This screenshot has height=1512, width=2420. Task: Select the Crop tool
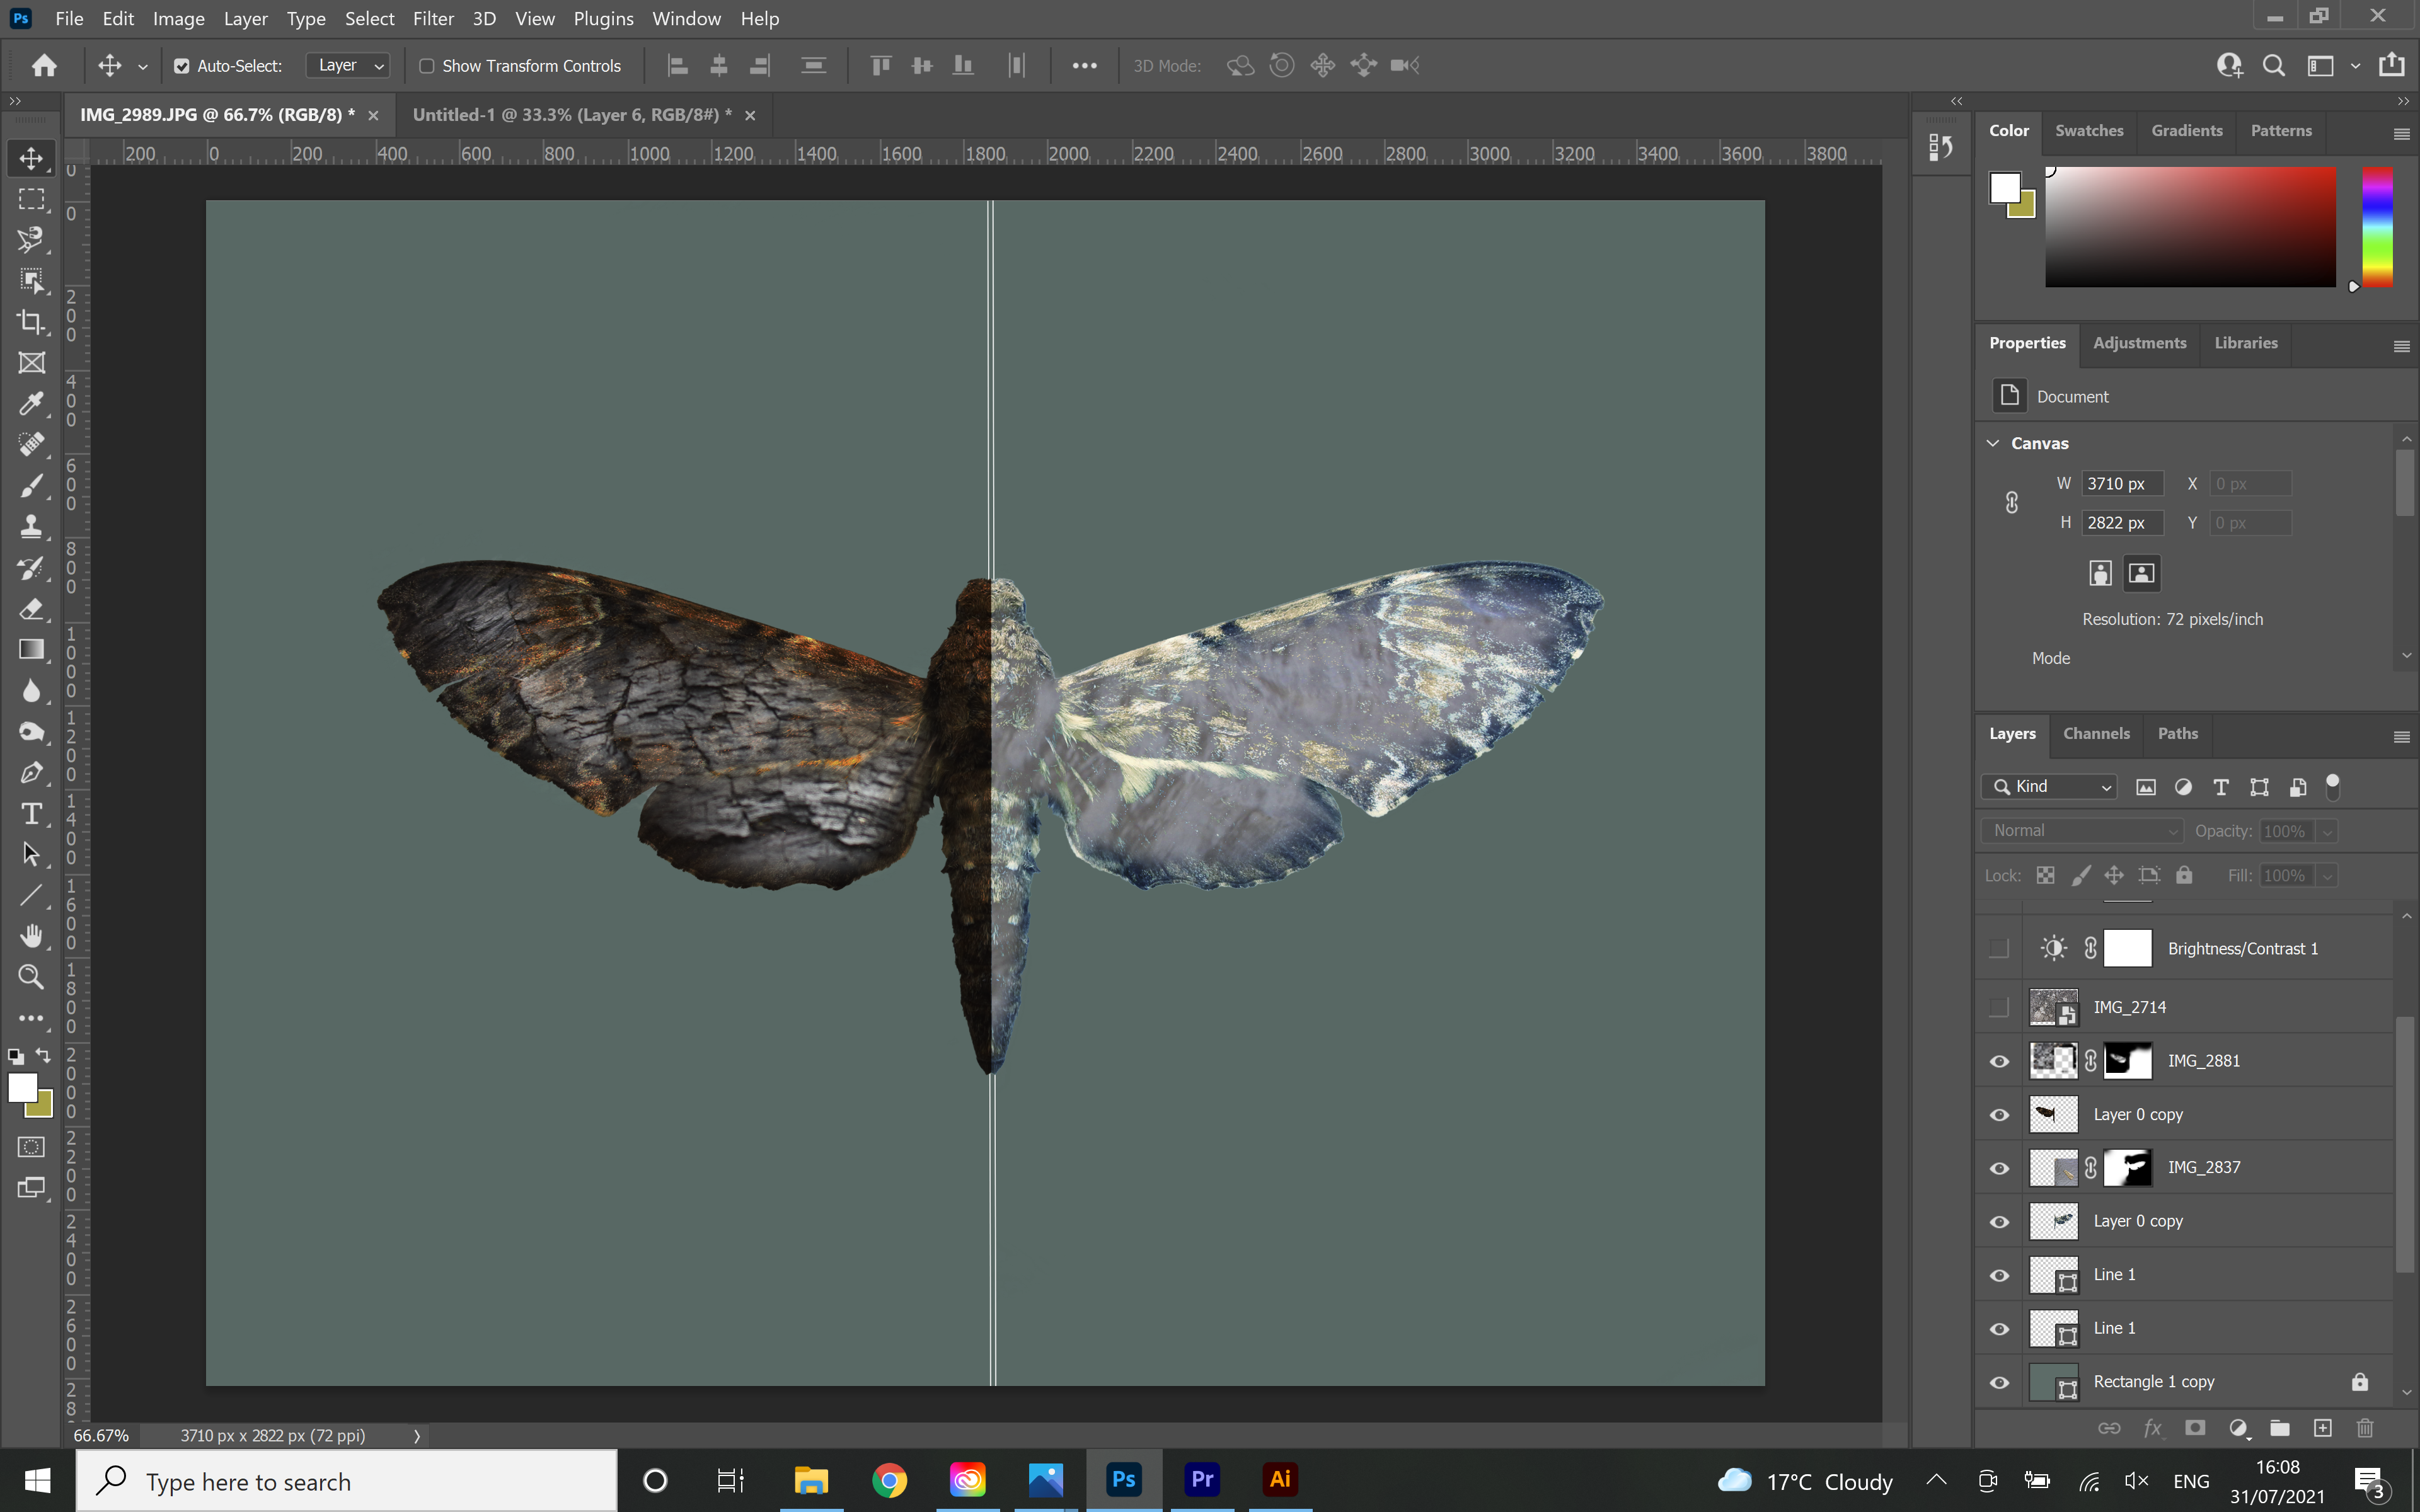[32, 322]
